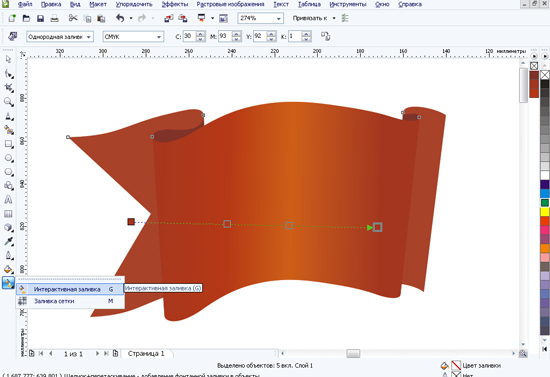Pick the blue swatch in color palette
This screenshot has height=377, width=550.
click(x=545, y=194)
